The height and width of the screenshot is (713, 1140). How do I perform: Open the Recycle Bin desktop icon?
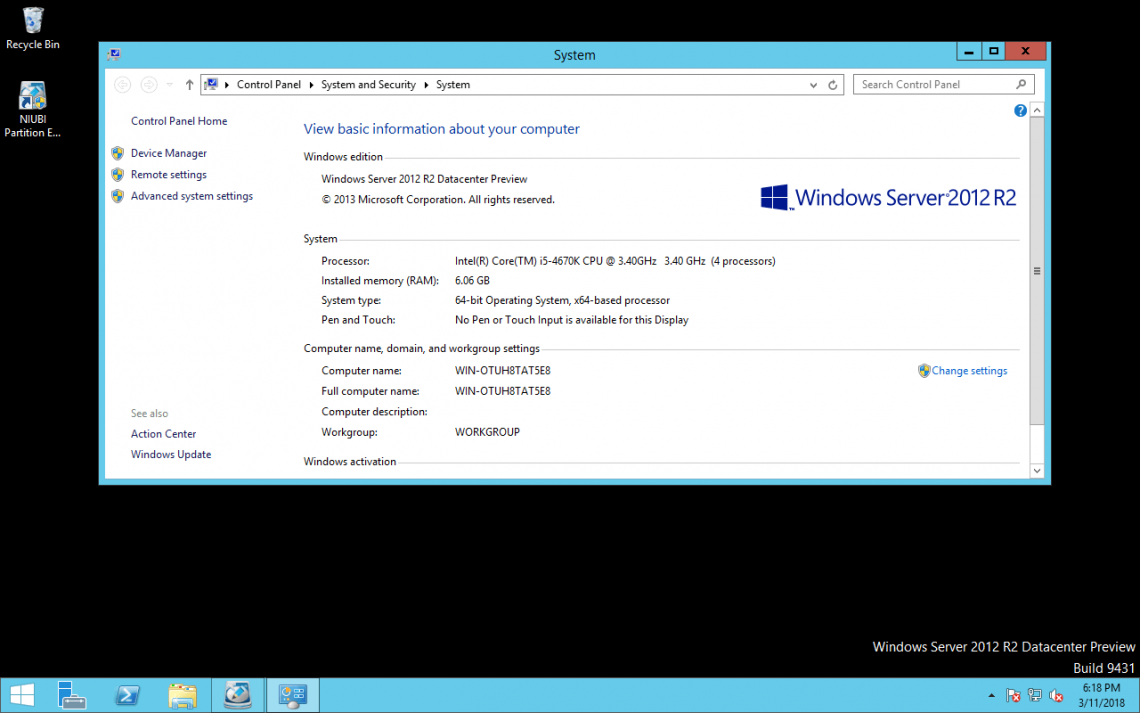point(33,28)
